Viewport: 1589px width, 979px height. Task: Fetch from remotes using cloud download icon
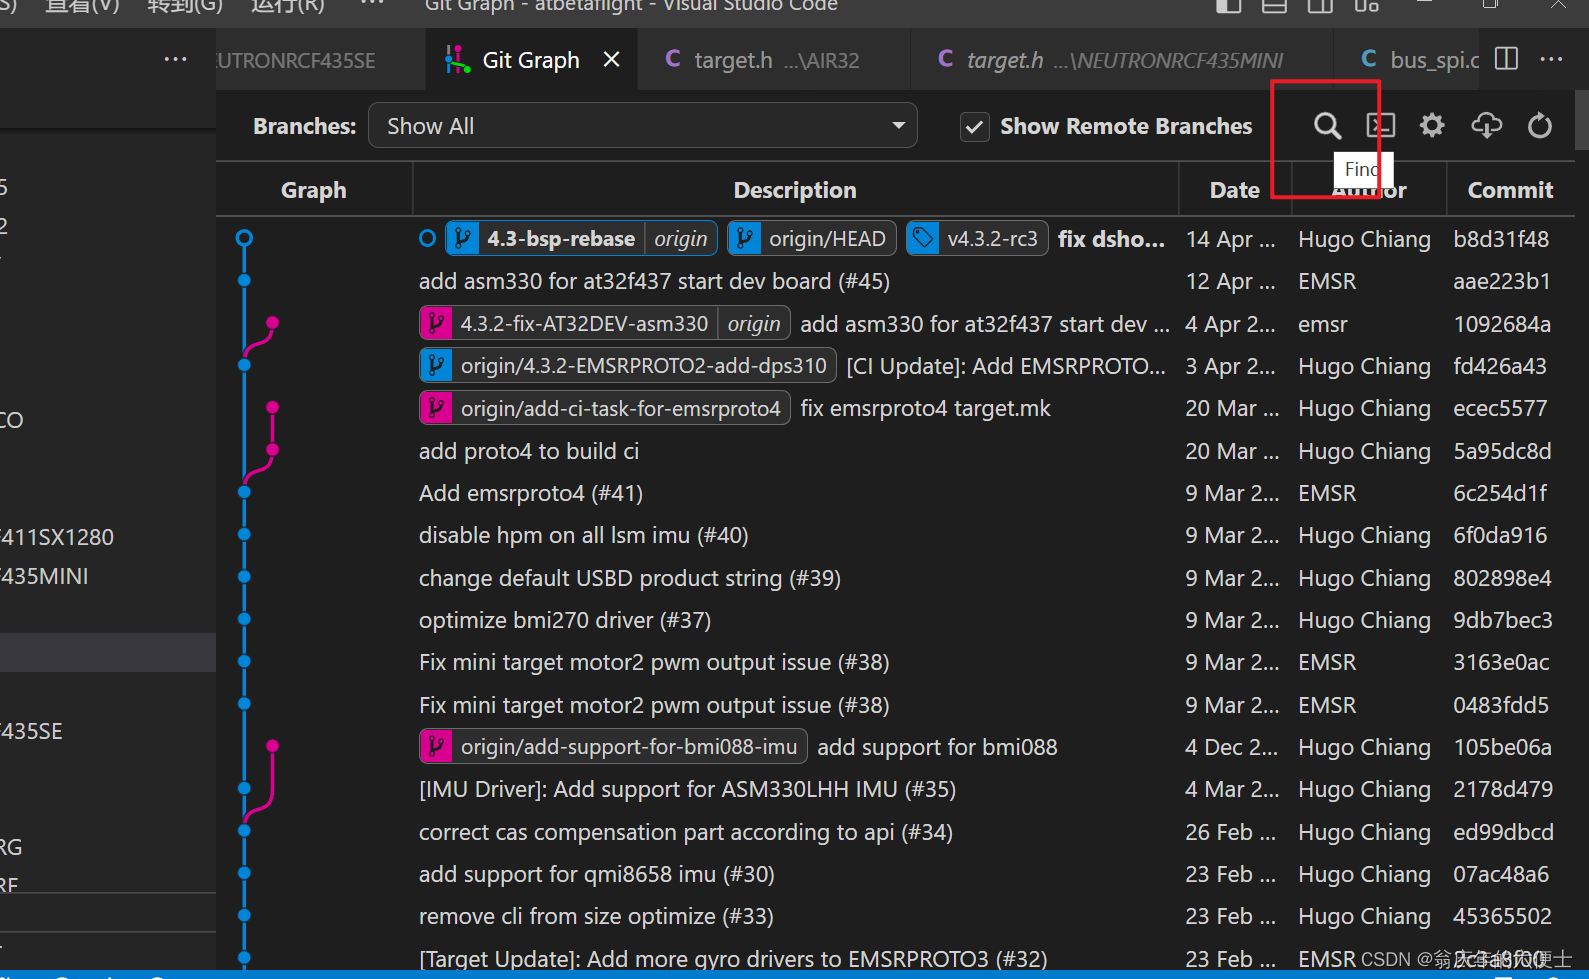pos(1487,126)
